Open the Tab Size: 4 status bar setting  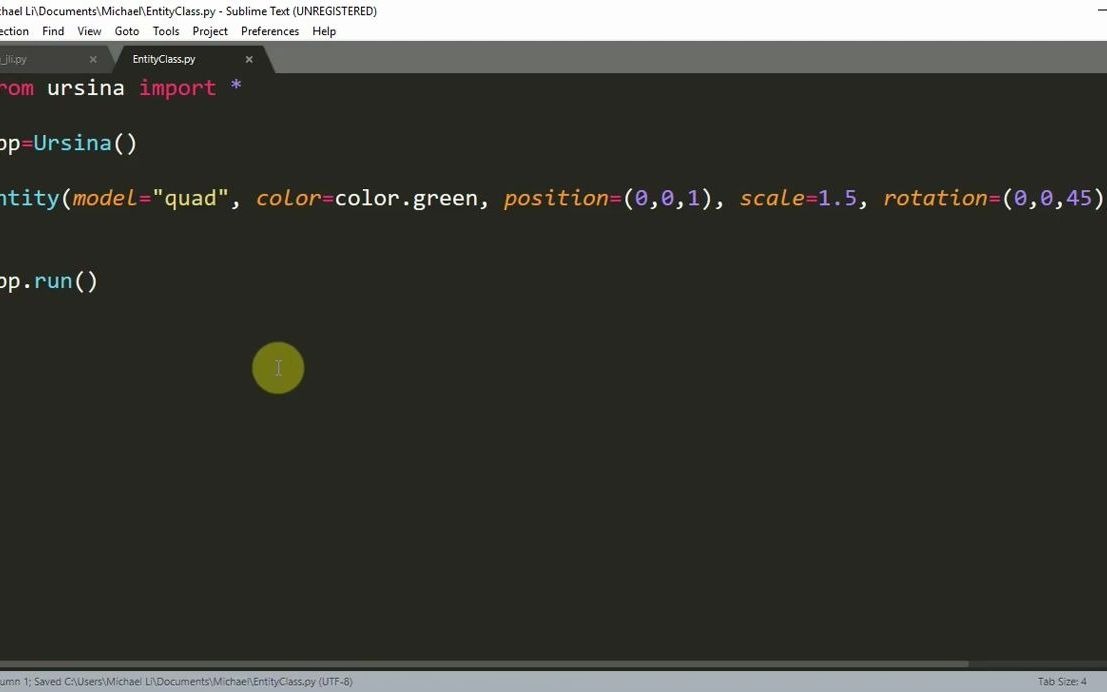click(x=1061, y=681)
